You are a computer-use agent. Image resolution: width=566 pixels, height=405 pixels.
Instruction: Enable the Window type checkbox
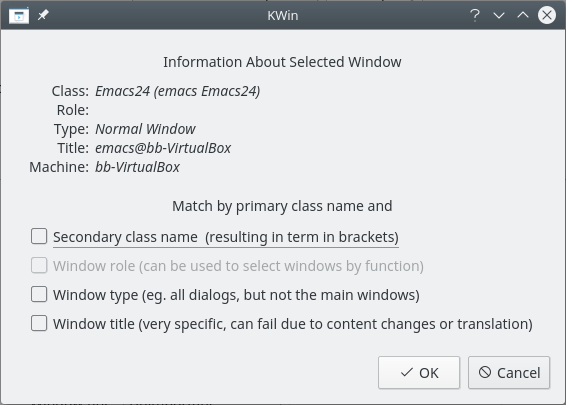[39, 294]
